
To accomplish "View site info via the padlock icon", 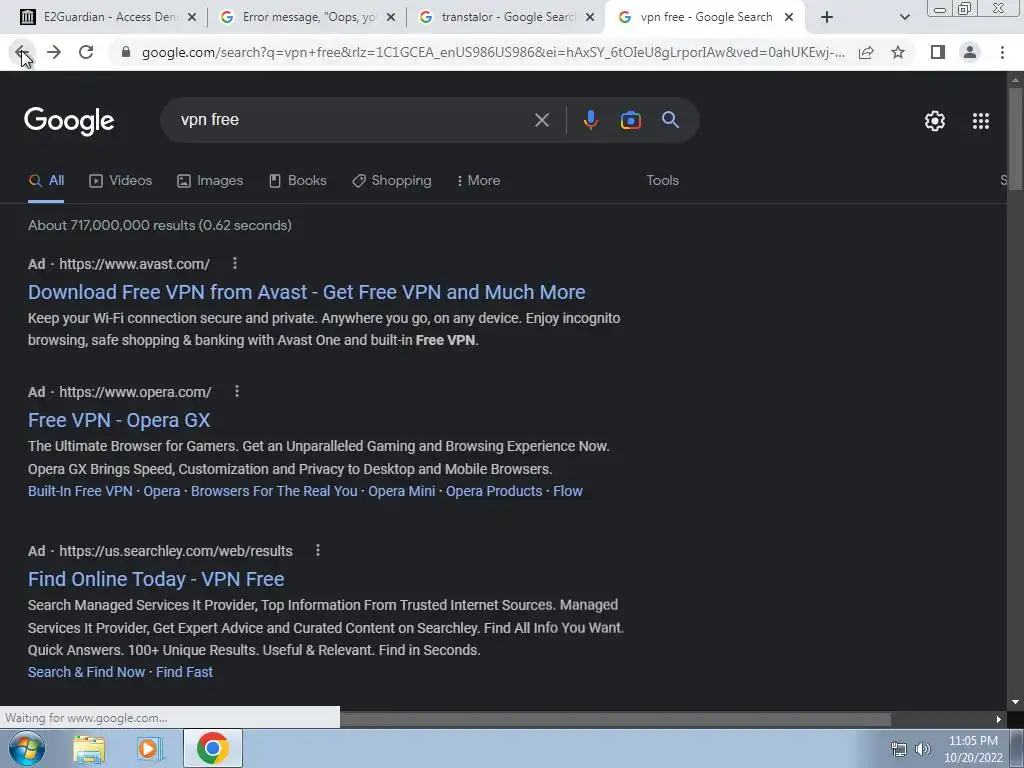I will [126, 52].
